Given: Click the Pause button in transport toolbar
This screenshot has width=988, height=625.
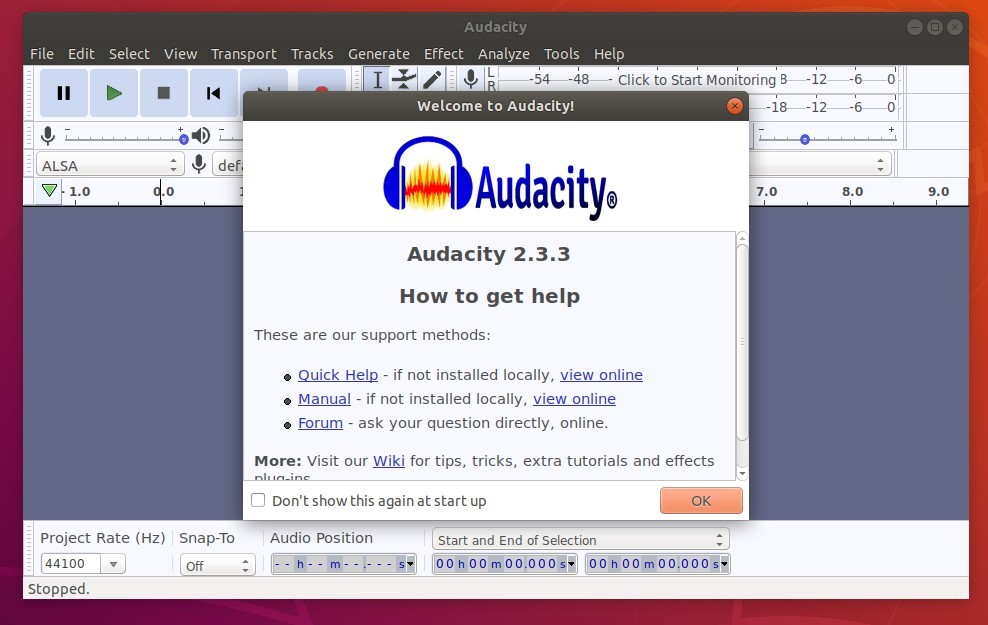Looking at the screenshot, I should click(x=64, y=93).
